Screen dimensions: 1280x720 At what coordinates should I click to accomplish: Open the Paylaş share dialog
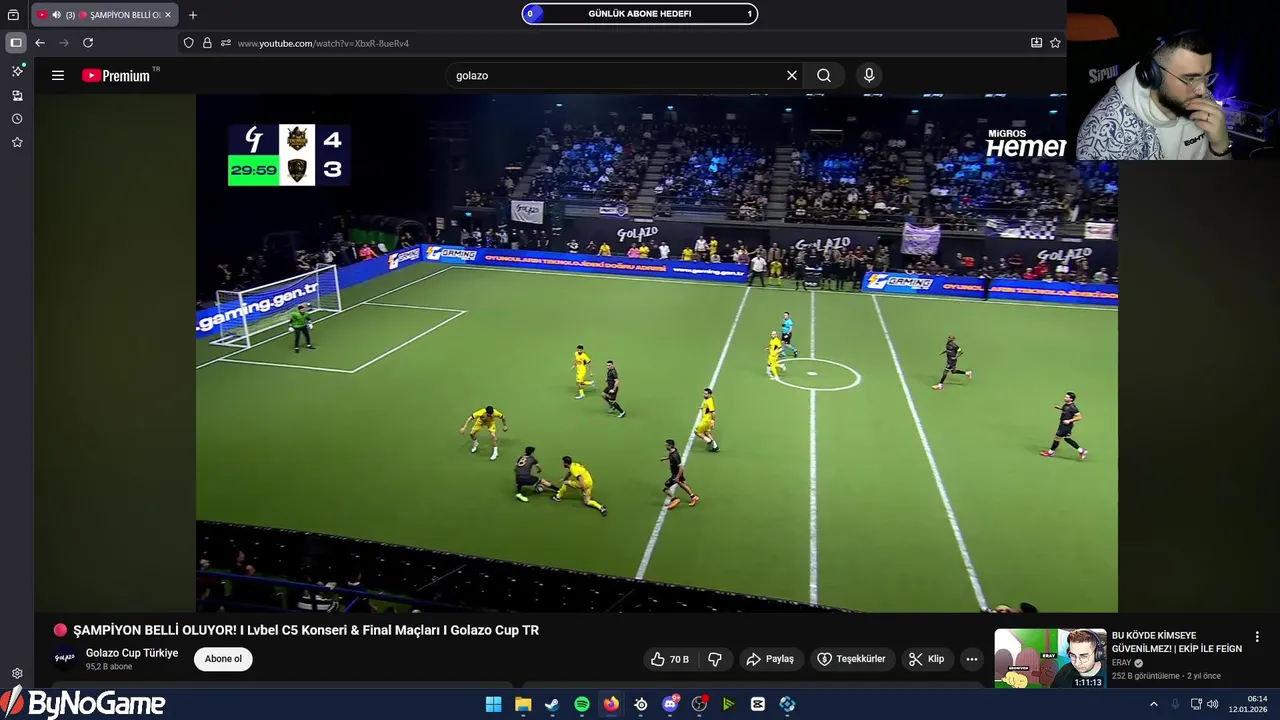tap(770, 659)
